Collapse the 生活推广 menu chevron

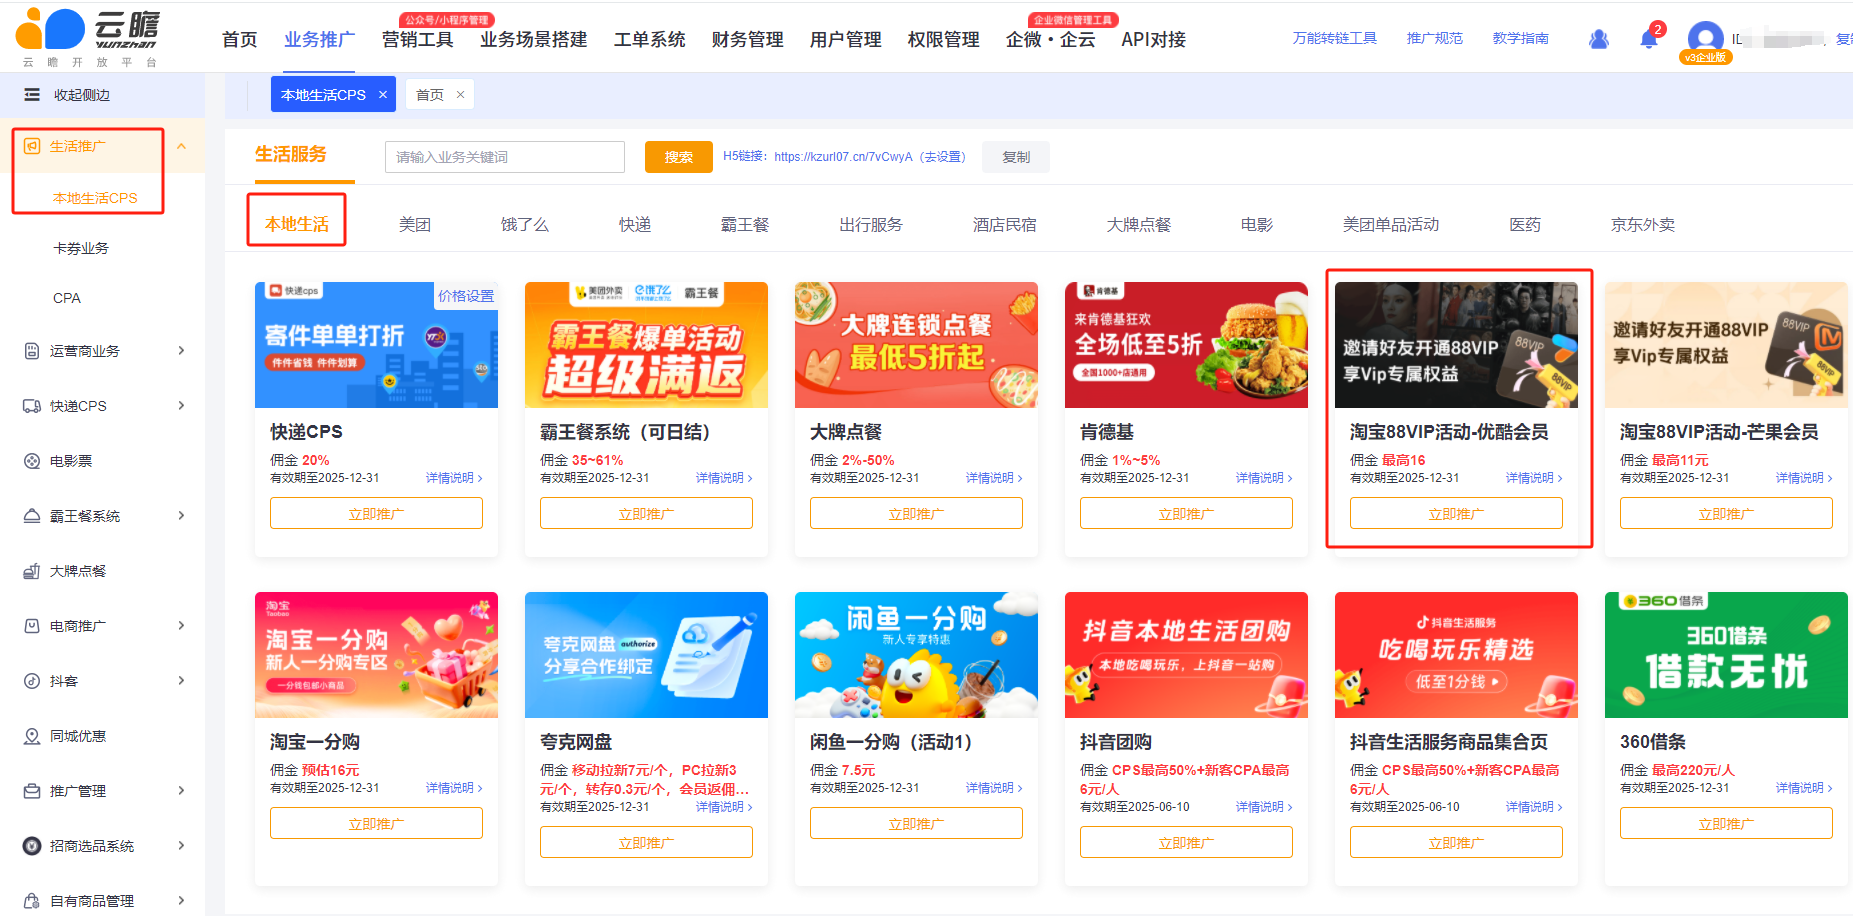tap(181, 146)
